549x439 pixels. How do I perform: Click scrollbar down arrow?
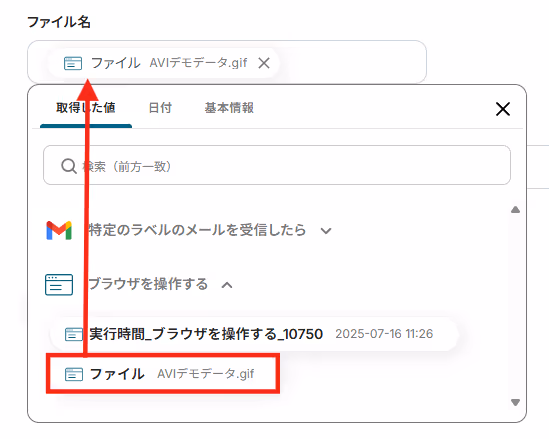pyautogui.click(x=515, y=402)
